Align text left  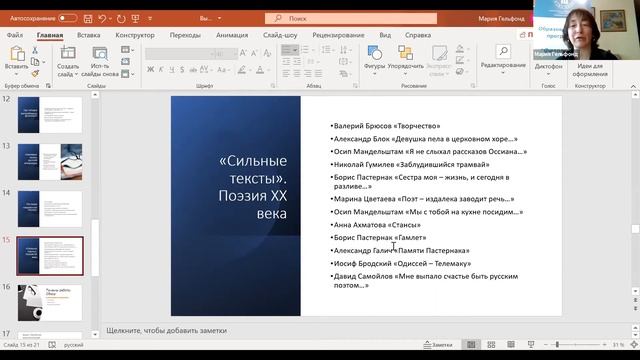pos(286,74)
